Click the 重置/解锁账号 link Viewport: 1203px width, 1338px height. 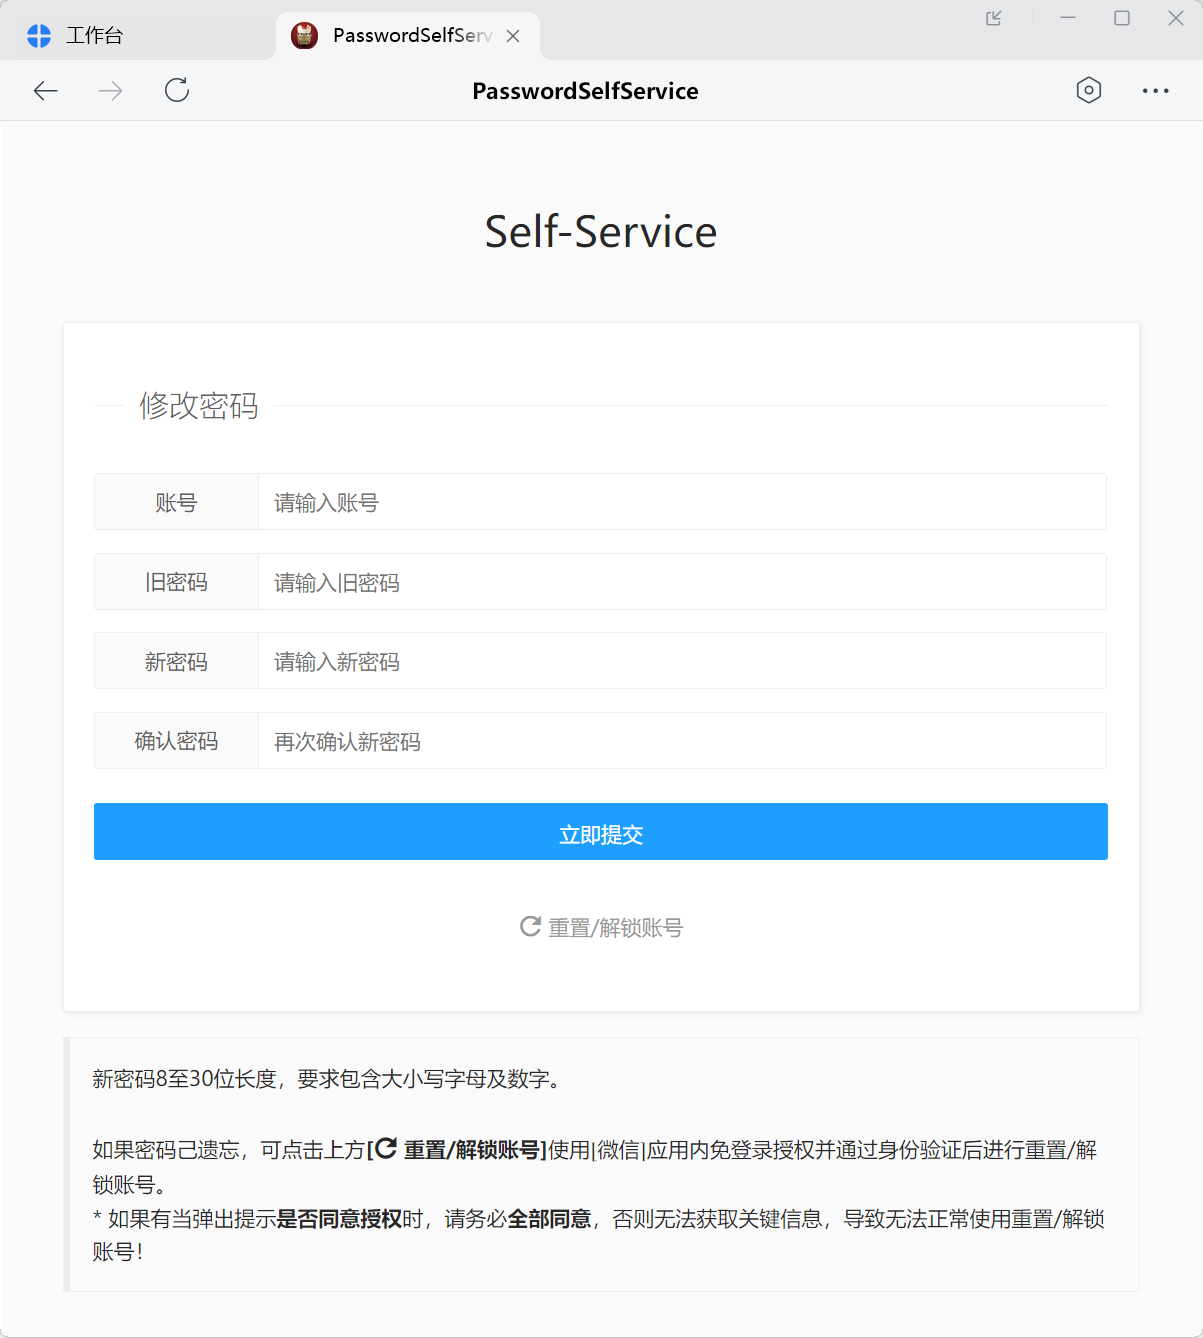click(614, 927)
